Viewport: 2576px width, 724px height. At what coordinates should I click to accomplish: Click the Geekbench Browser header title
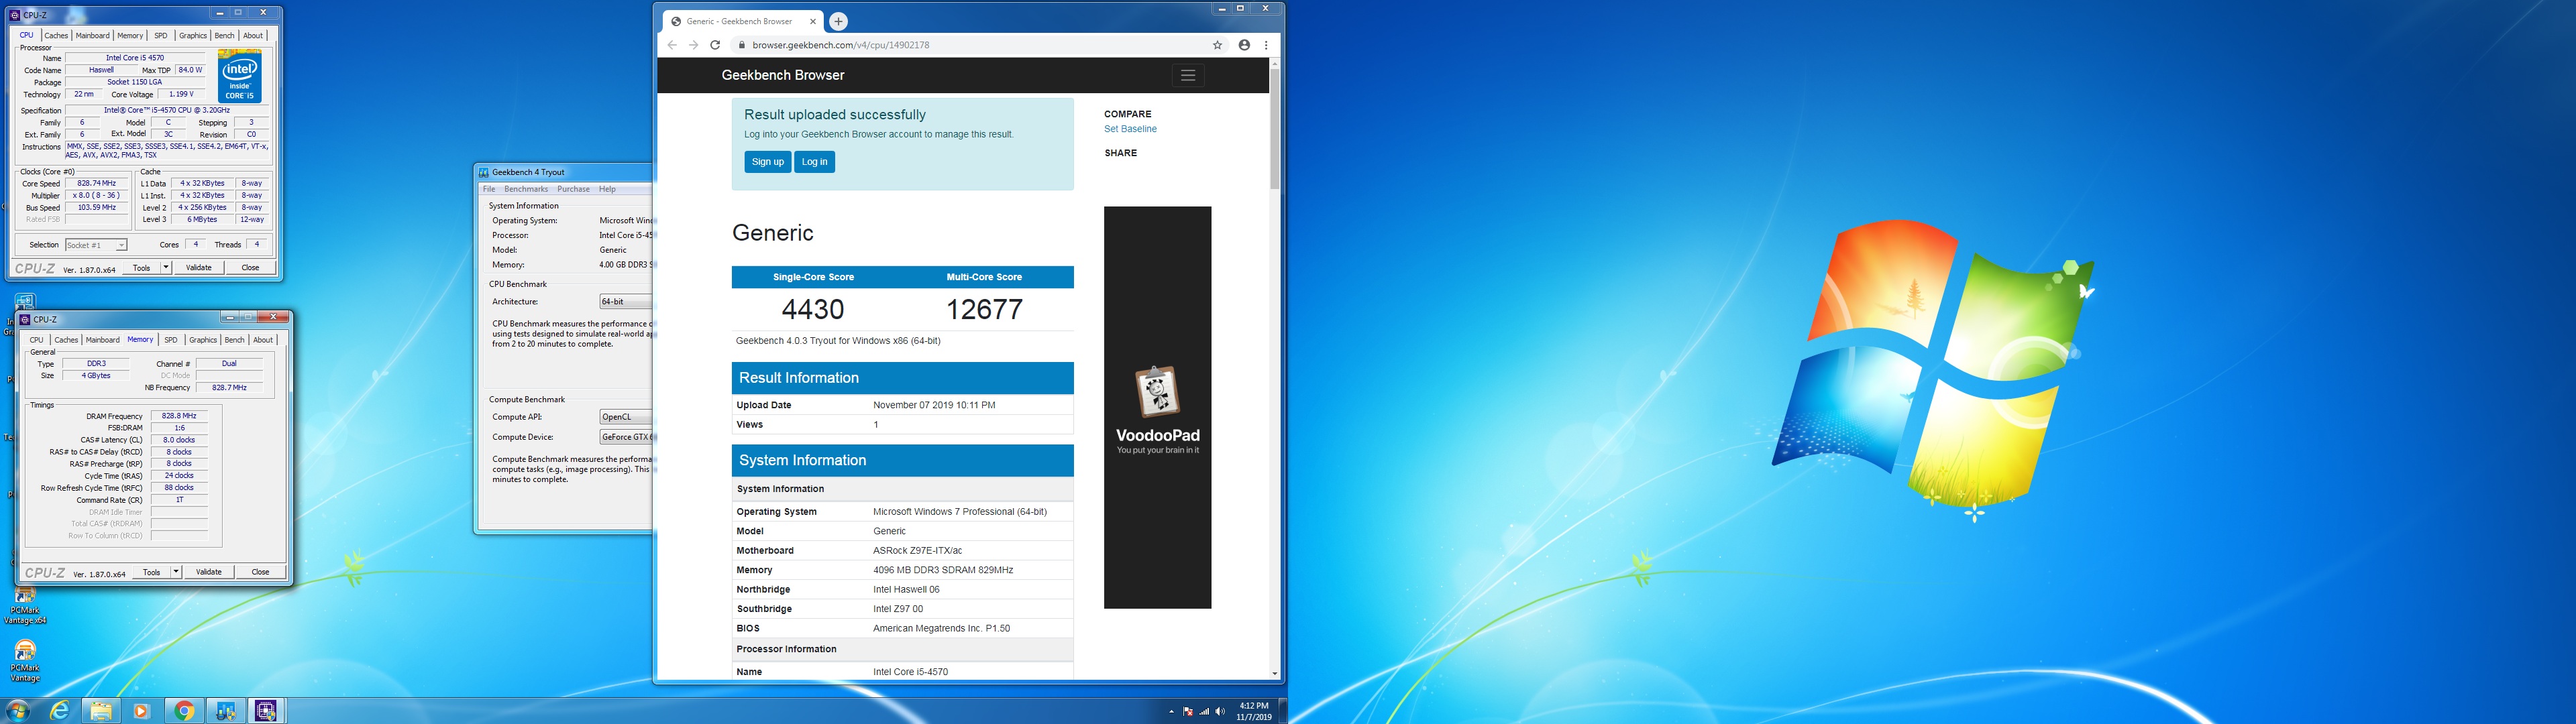pyautogui.click(x=783, y=75)
